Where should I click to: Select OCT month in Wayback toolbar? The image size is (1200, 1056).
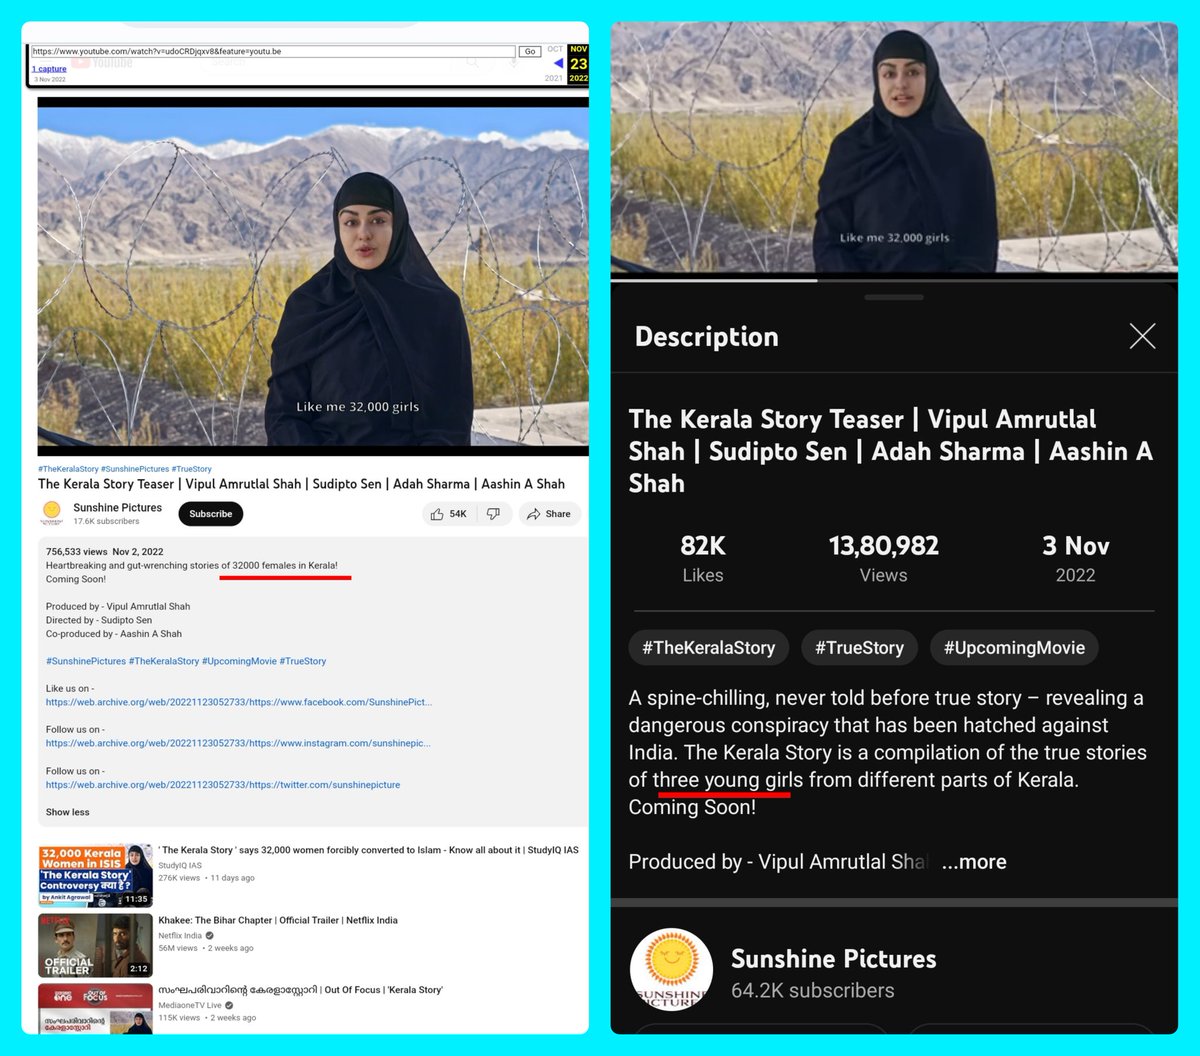pos(555,49)
